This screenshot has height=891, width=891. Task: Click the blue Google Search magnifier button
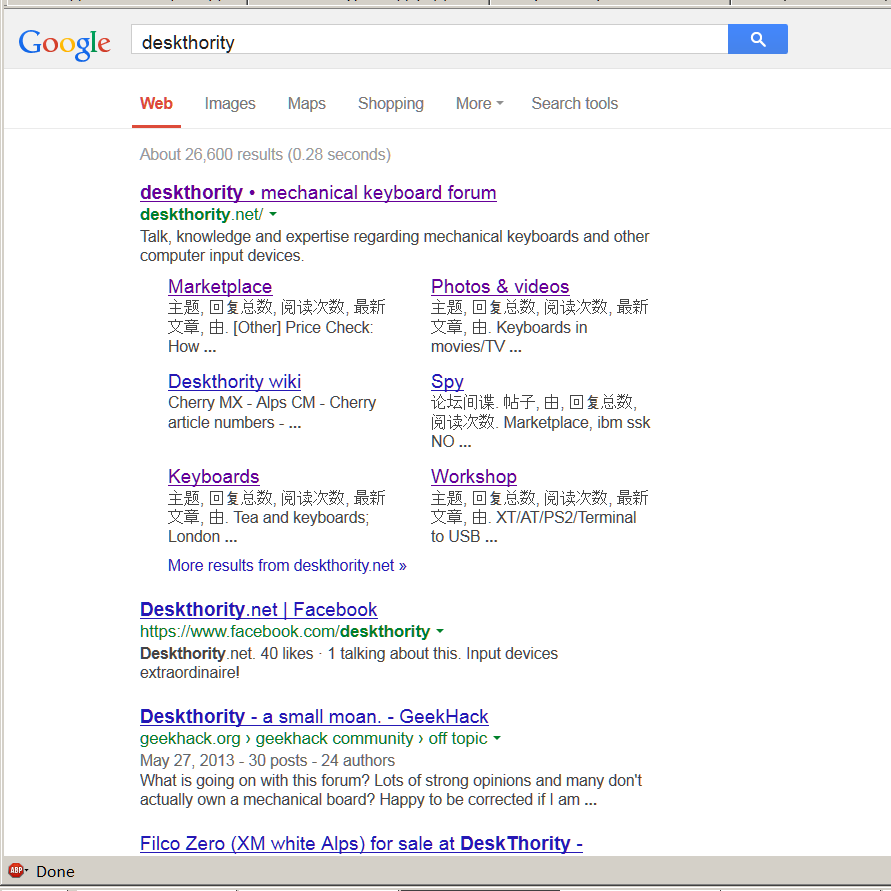click(757, 38)
